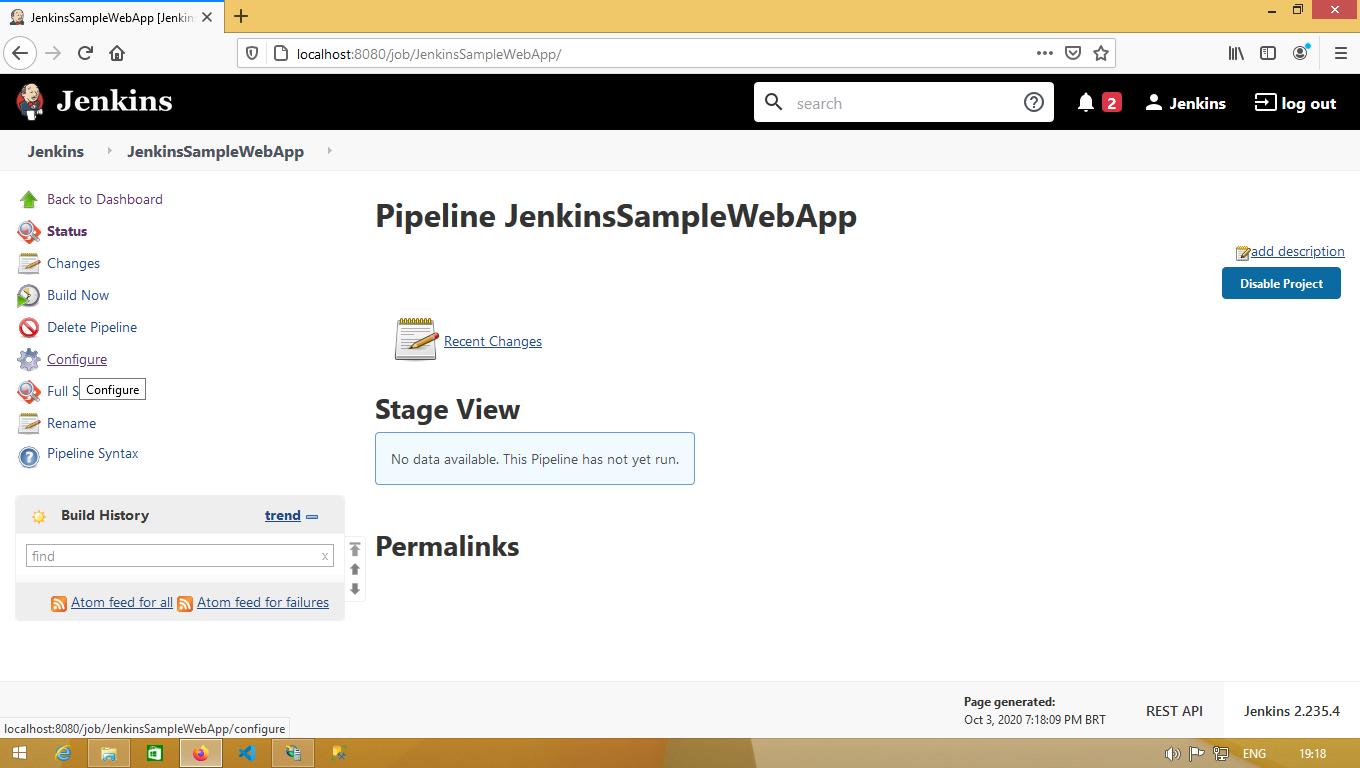Open the notifications bell icon

point(1086,103)
